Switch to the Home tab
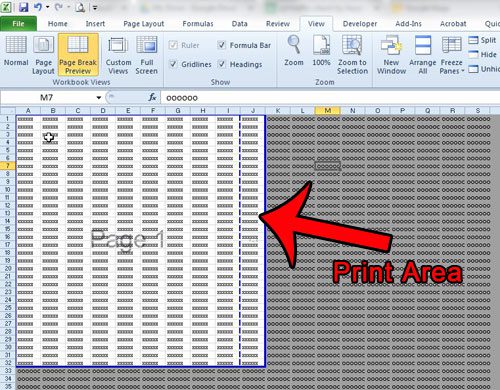 (x=58, y=24)
